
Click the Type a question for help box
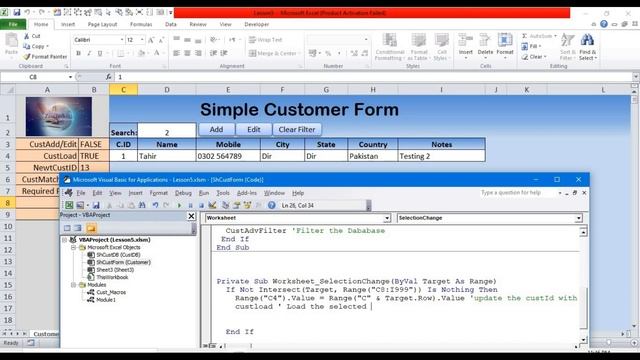518,193
